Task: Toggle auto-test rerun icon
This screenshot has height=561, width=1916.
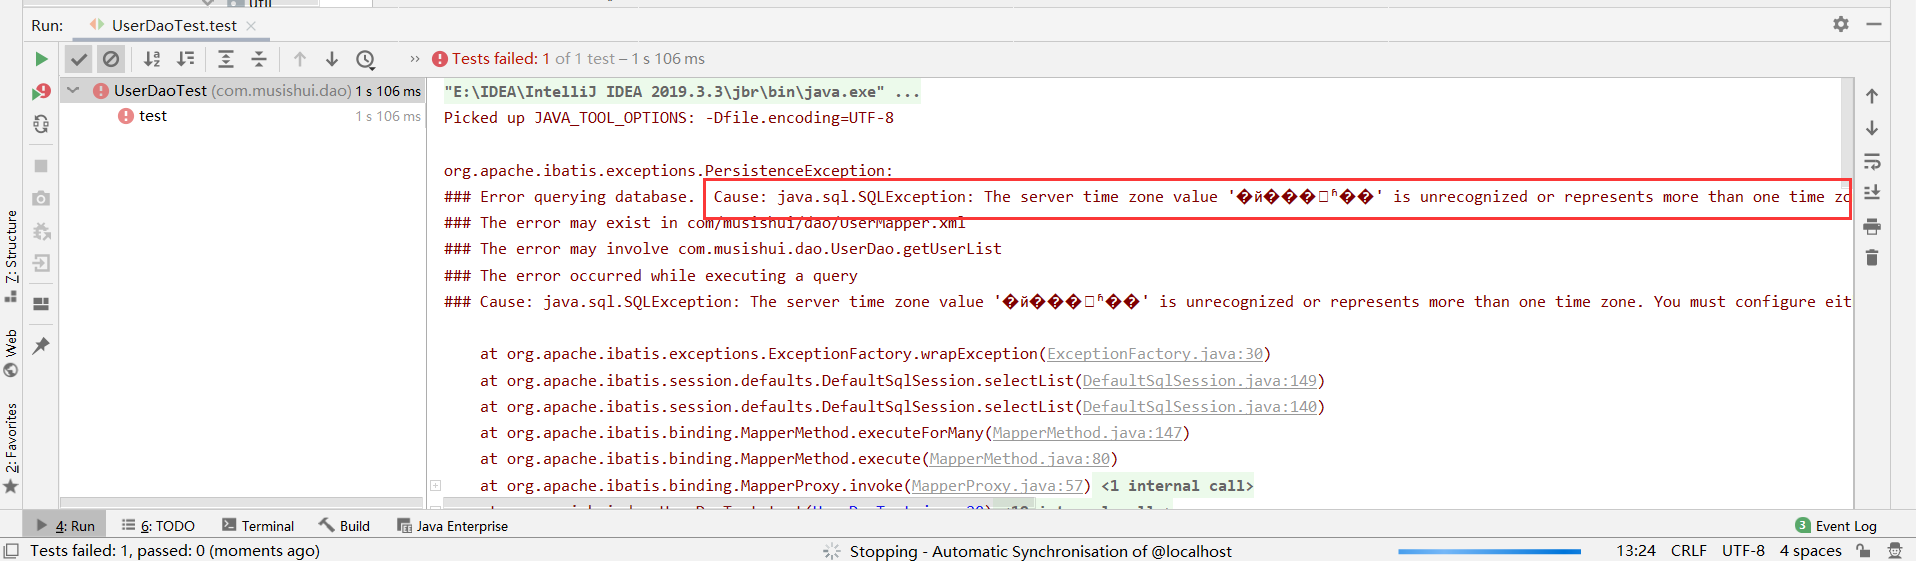Action: 41,124
